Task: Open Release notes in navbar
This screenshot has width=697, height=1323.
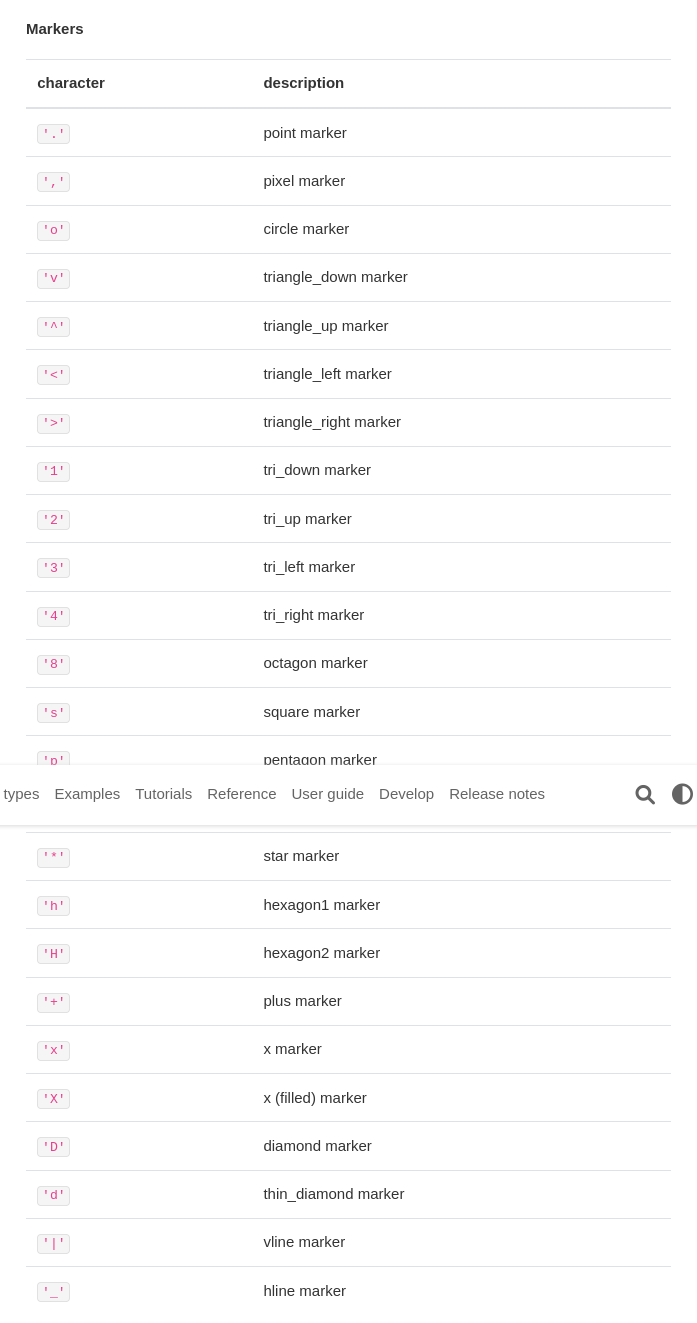Action: 497,794
